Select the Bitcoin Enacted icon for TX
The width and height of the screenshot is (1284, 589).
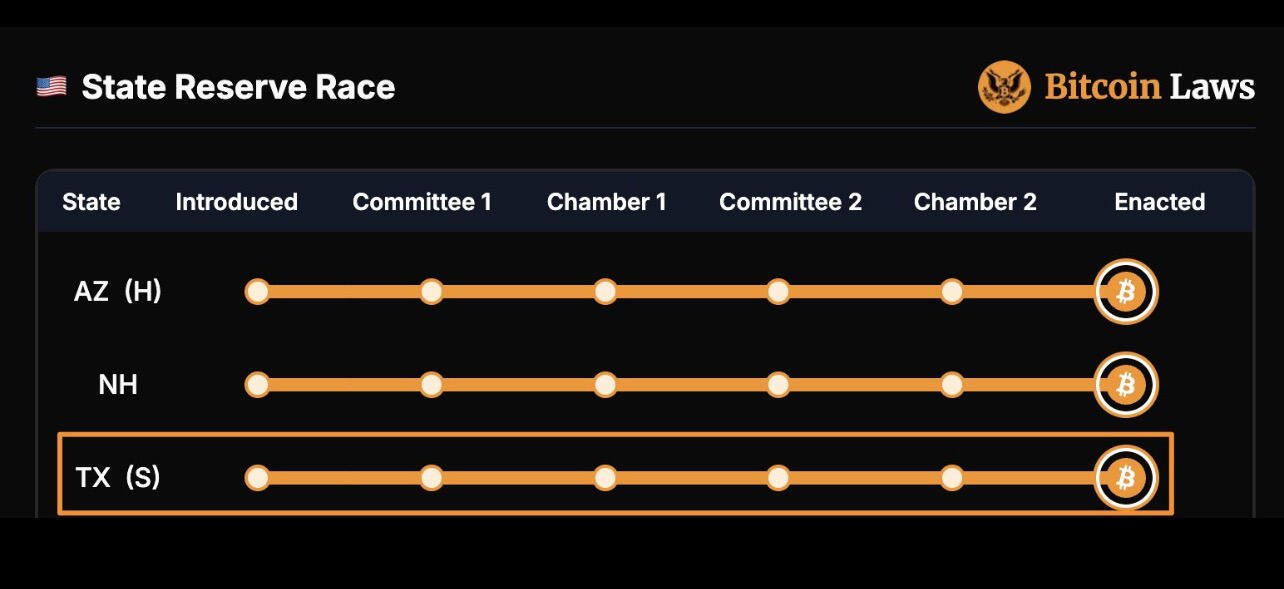(1126, 478)
